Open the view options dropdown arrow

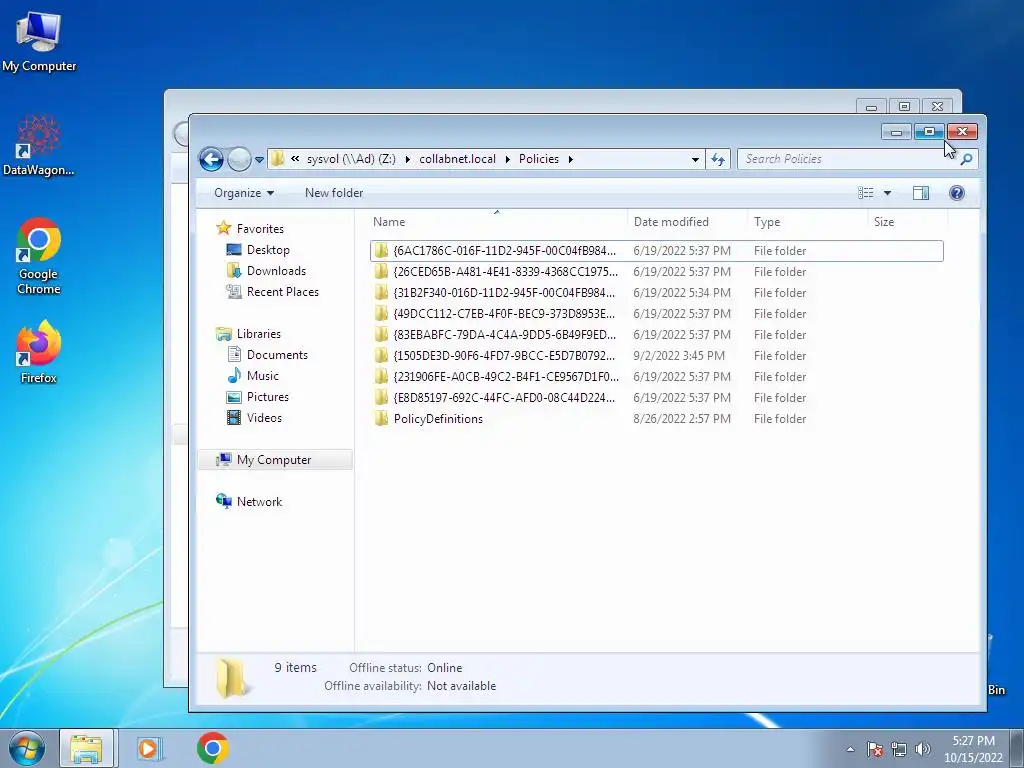tap(887, 193)
